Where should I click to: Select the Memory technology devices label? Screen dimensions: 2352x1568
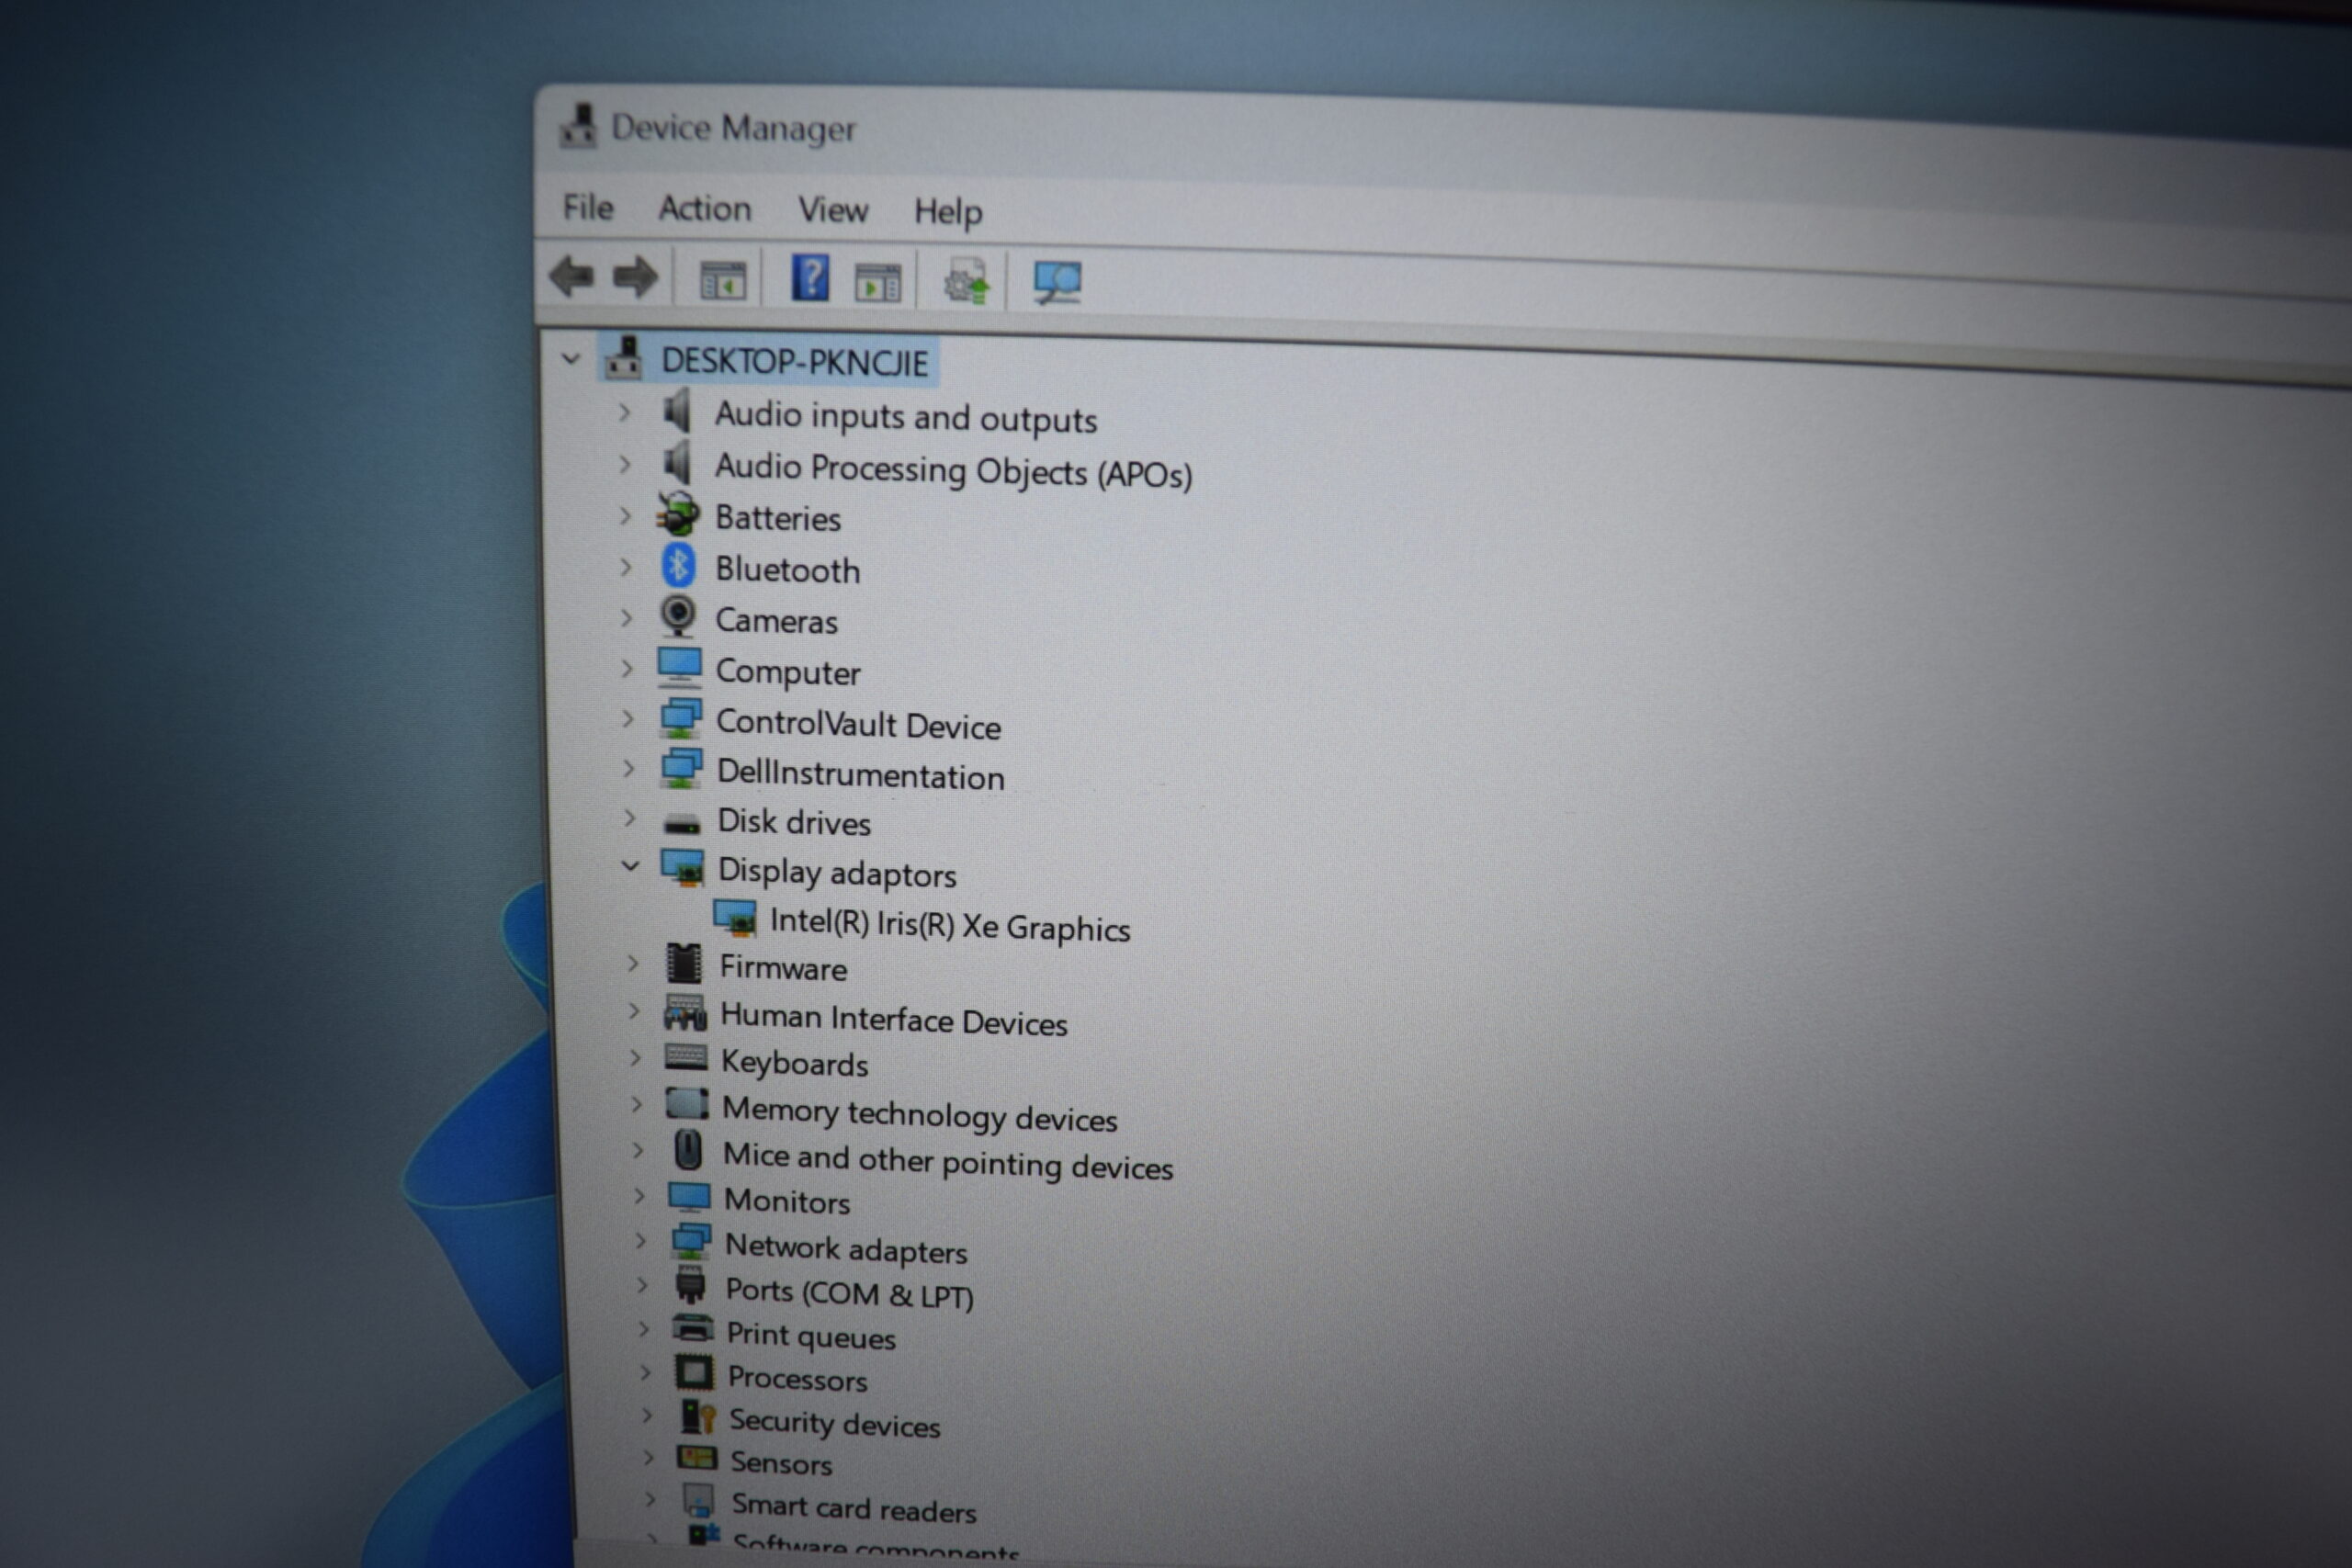click(920, 1113)
